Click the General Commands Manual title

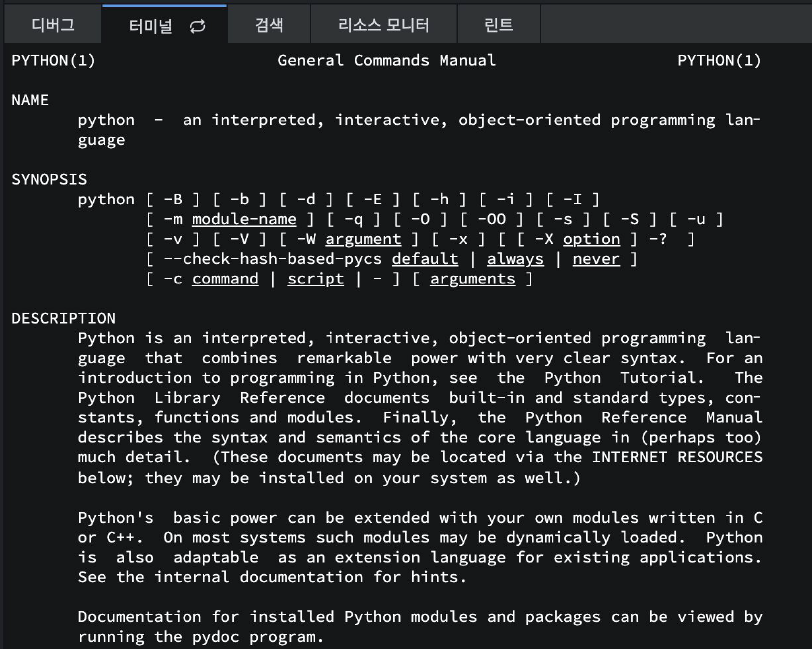pyautogui.click(x=387, y=61)
